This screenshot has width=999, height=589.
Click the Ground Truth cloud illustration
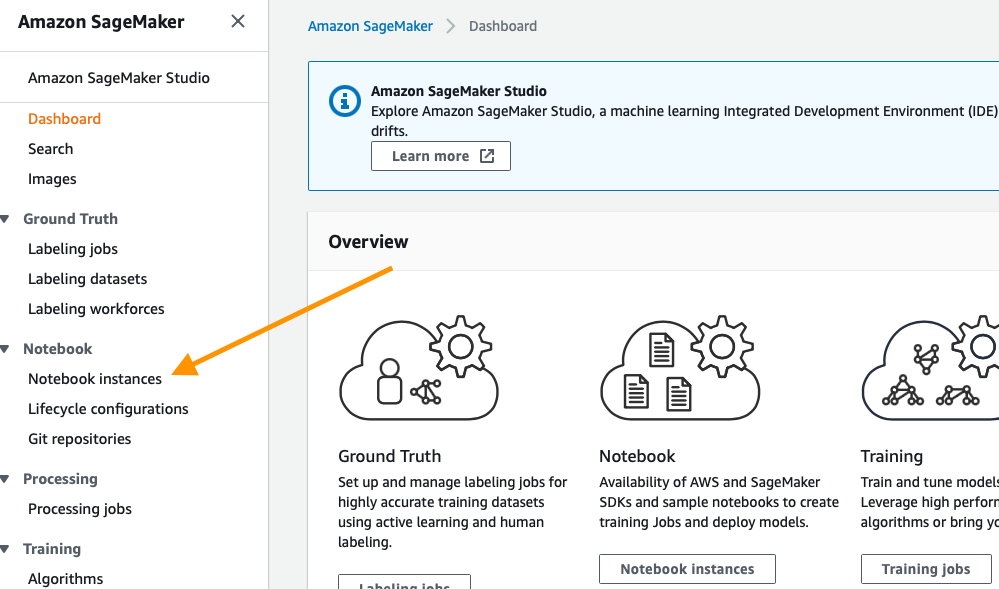pos(419,368)
